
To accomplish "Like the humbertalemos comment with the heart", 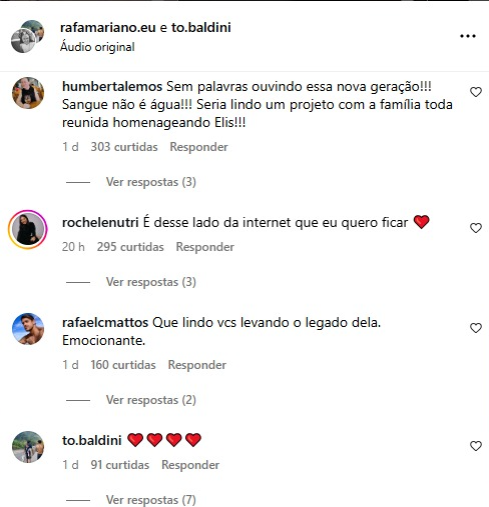I will [x=476, y=92].
